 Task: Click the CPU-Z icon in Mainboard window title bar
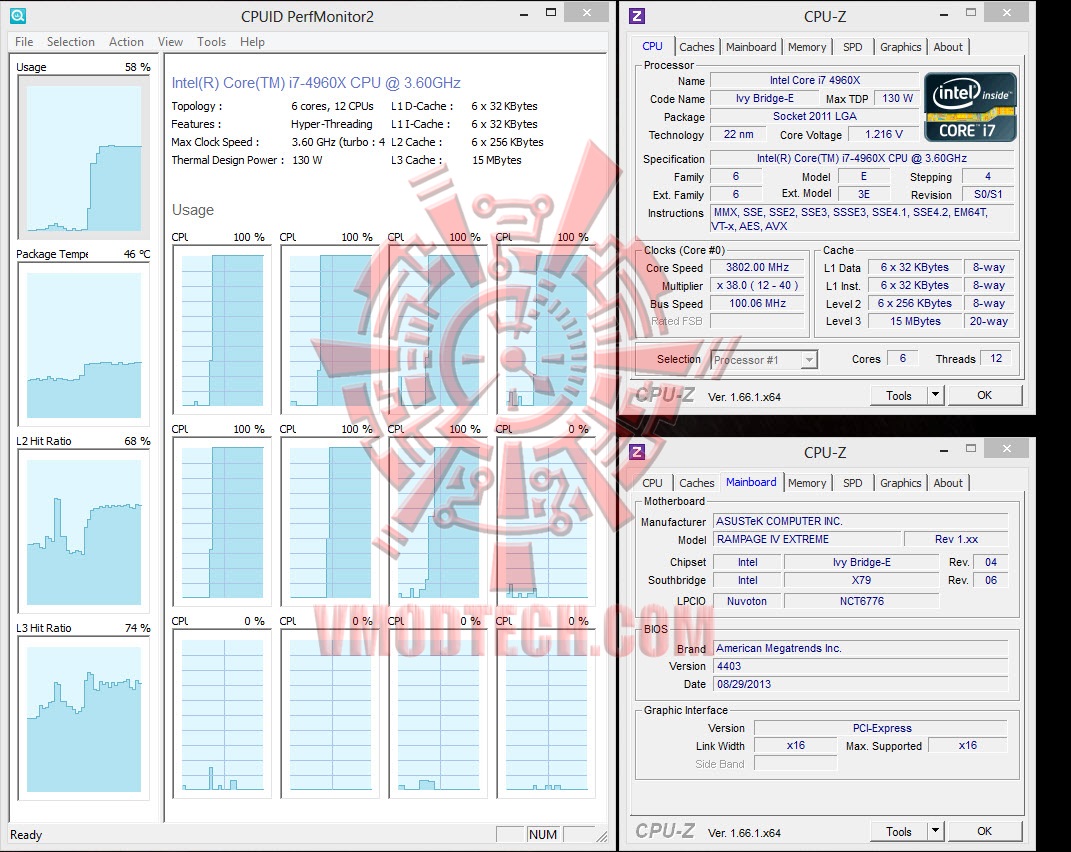(637, 452)
